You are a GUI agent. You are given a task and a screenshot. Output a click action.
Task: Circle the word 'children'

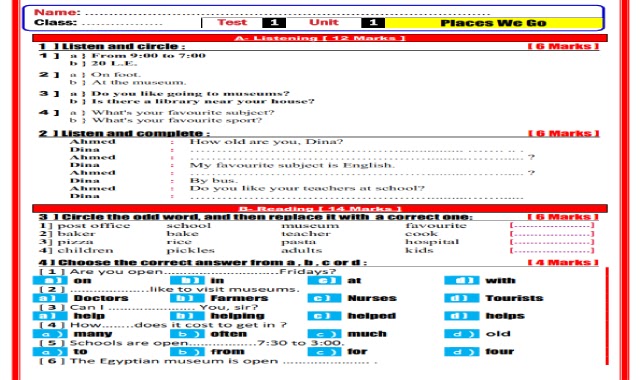[85, 250]
